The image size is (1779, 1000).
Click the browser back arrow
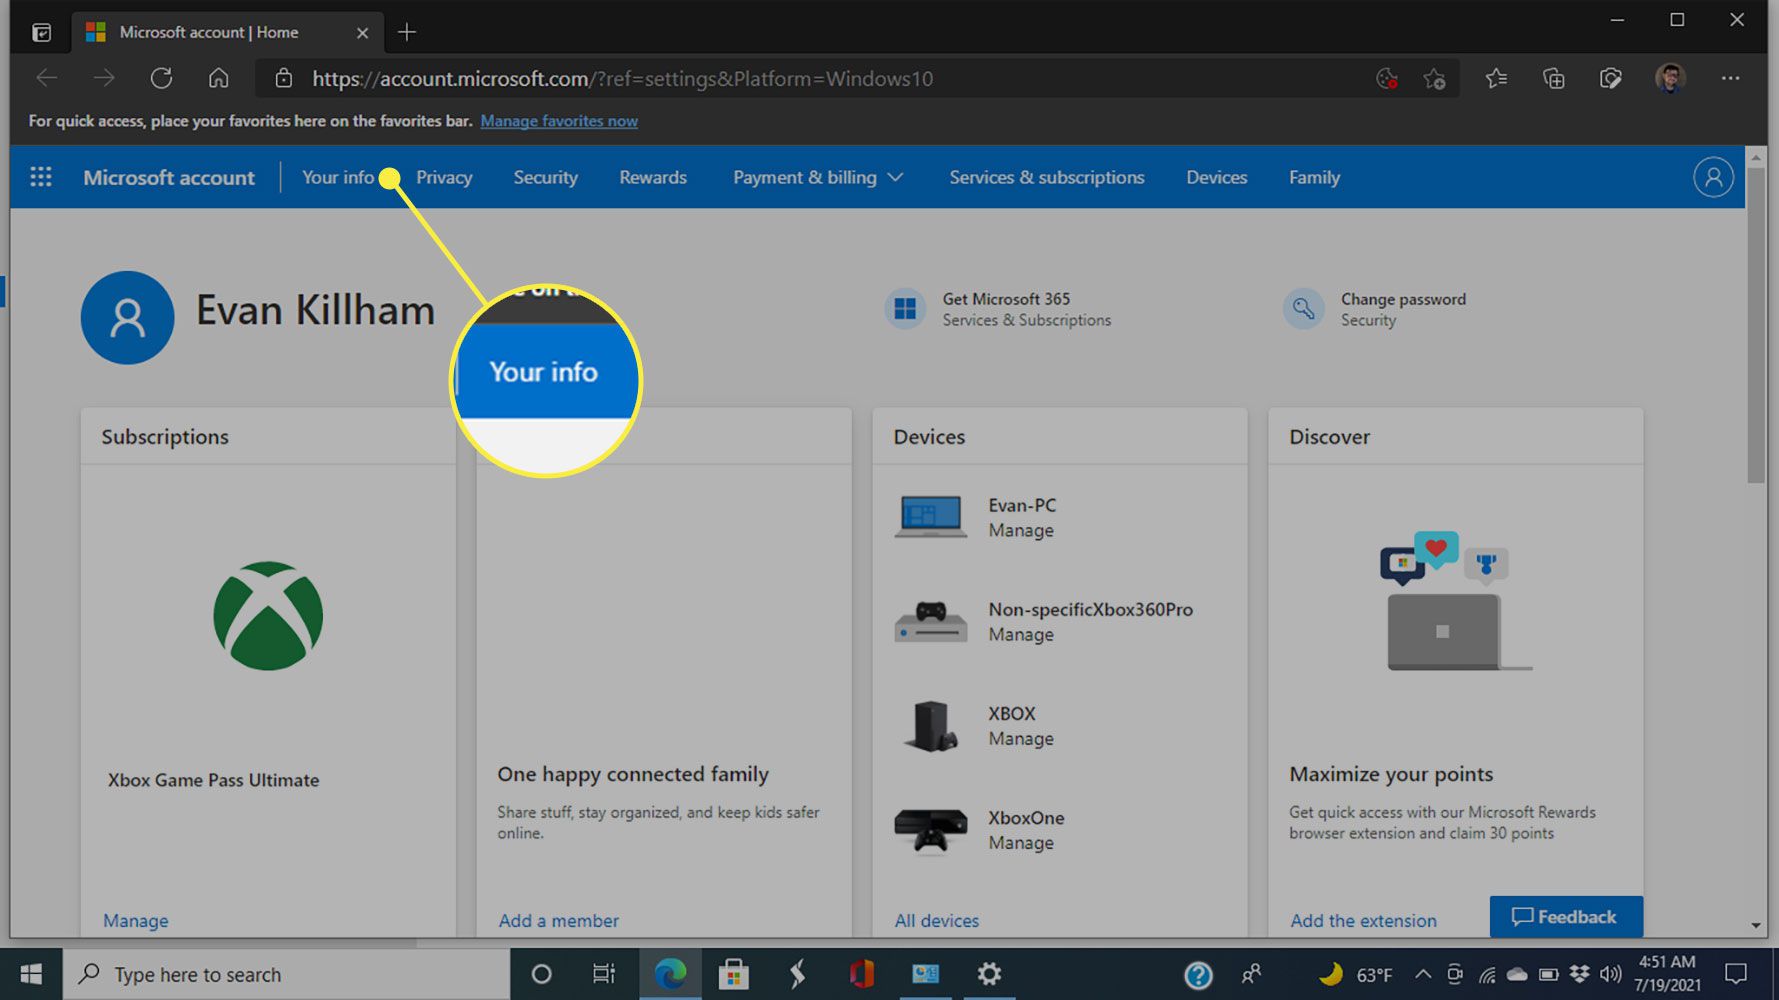pyautogui.click(x=47, y=78)
